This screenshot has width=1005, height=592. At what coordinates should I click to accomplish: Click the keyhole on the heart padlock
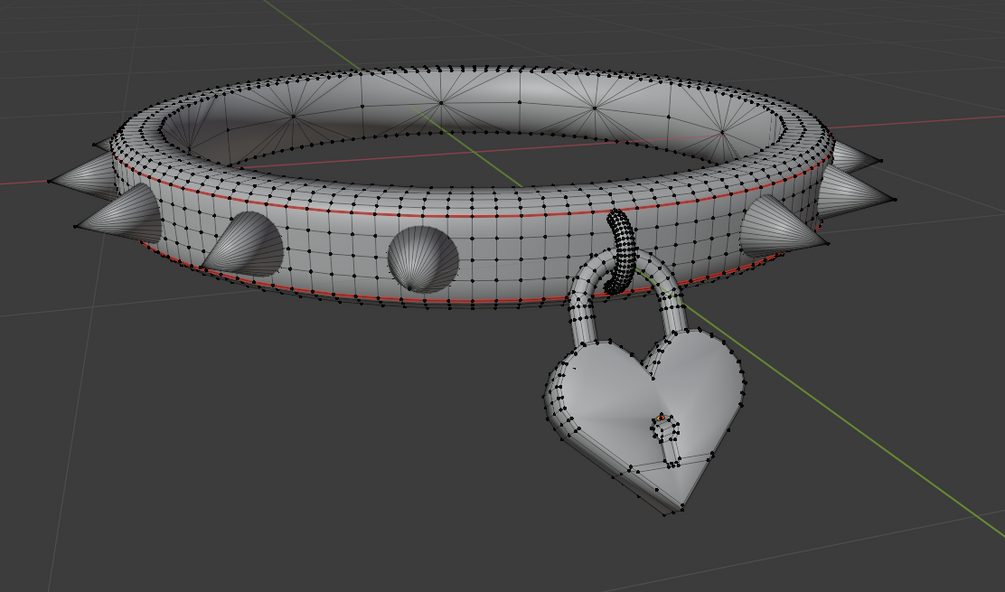[667, 441]
